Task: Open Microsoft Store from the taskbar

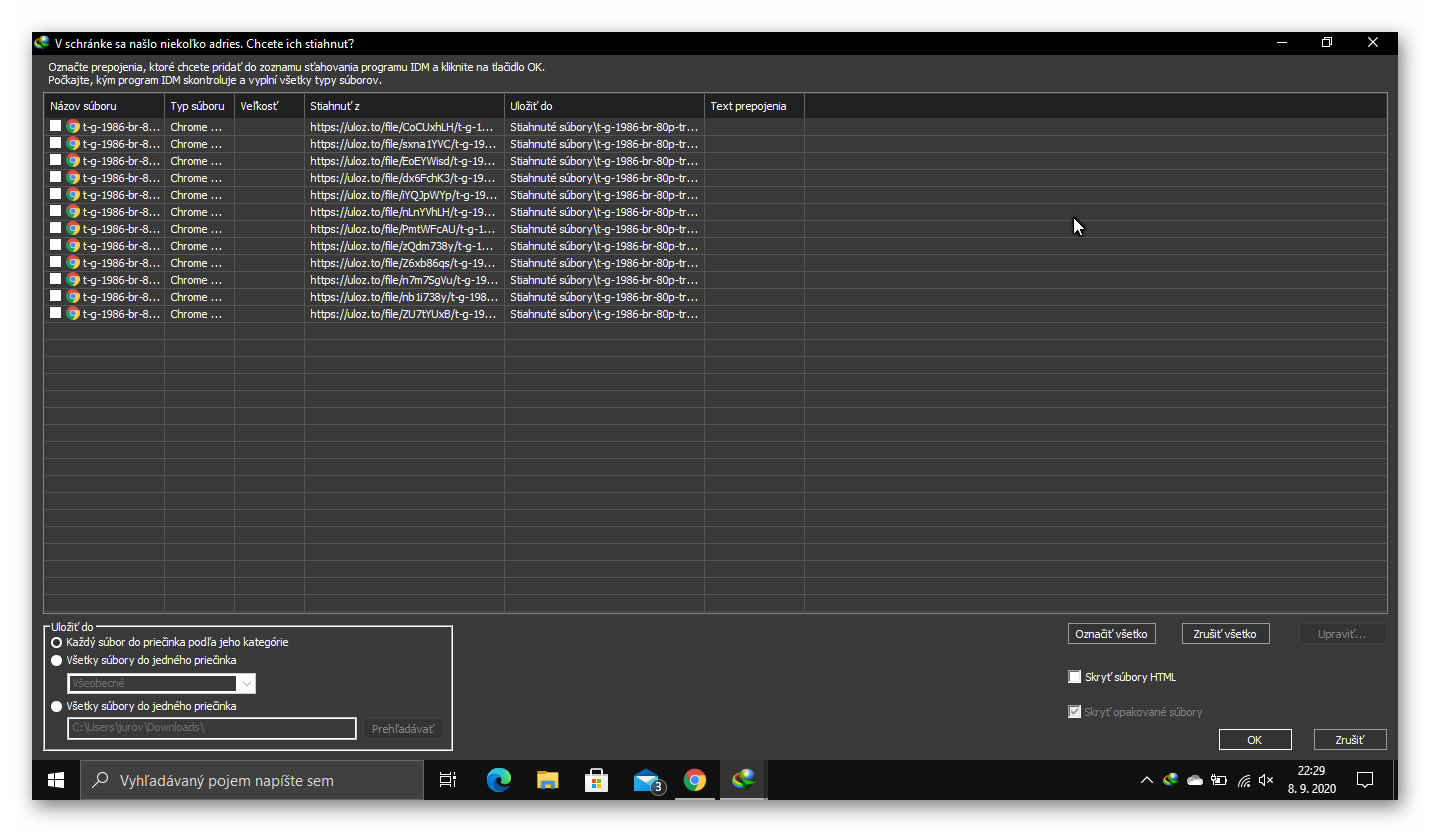Action: [597, 780]
